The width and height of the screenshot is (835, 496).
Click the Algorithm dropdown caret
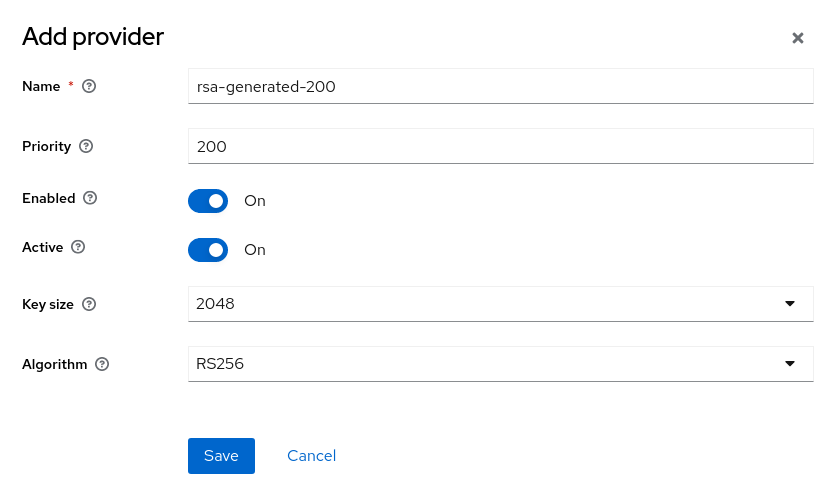pos(790,364)
